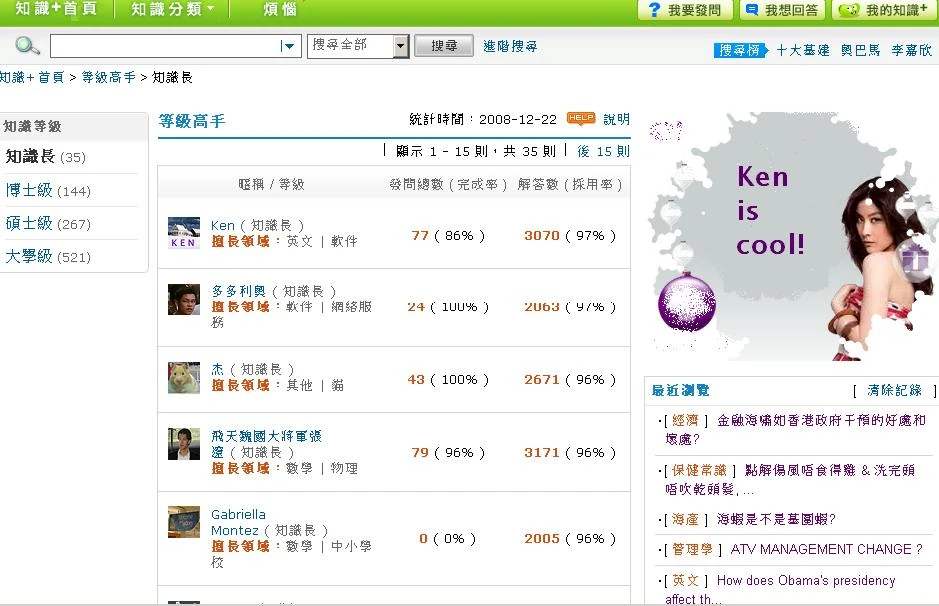Click Gabriella Montez's answer count 2005
This screenshot has height=606, width=939.
542,539
